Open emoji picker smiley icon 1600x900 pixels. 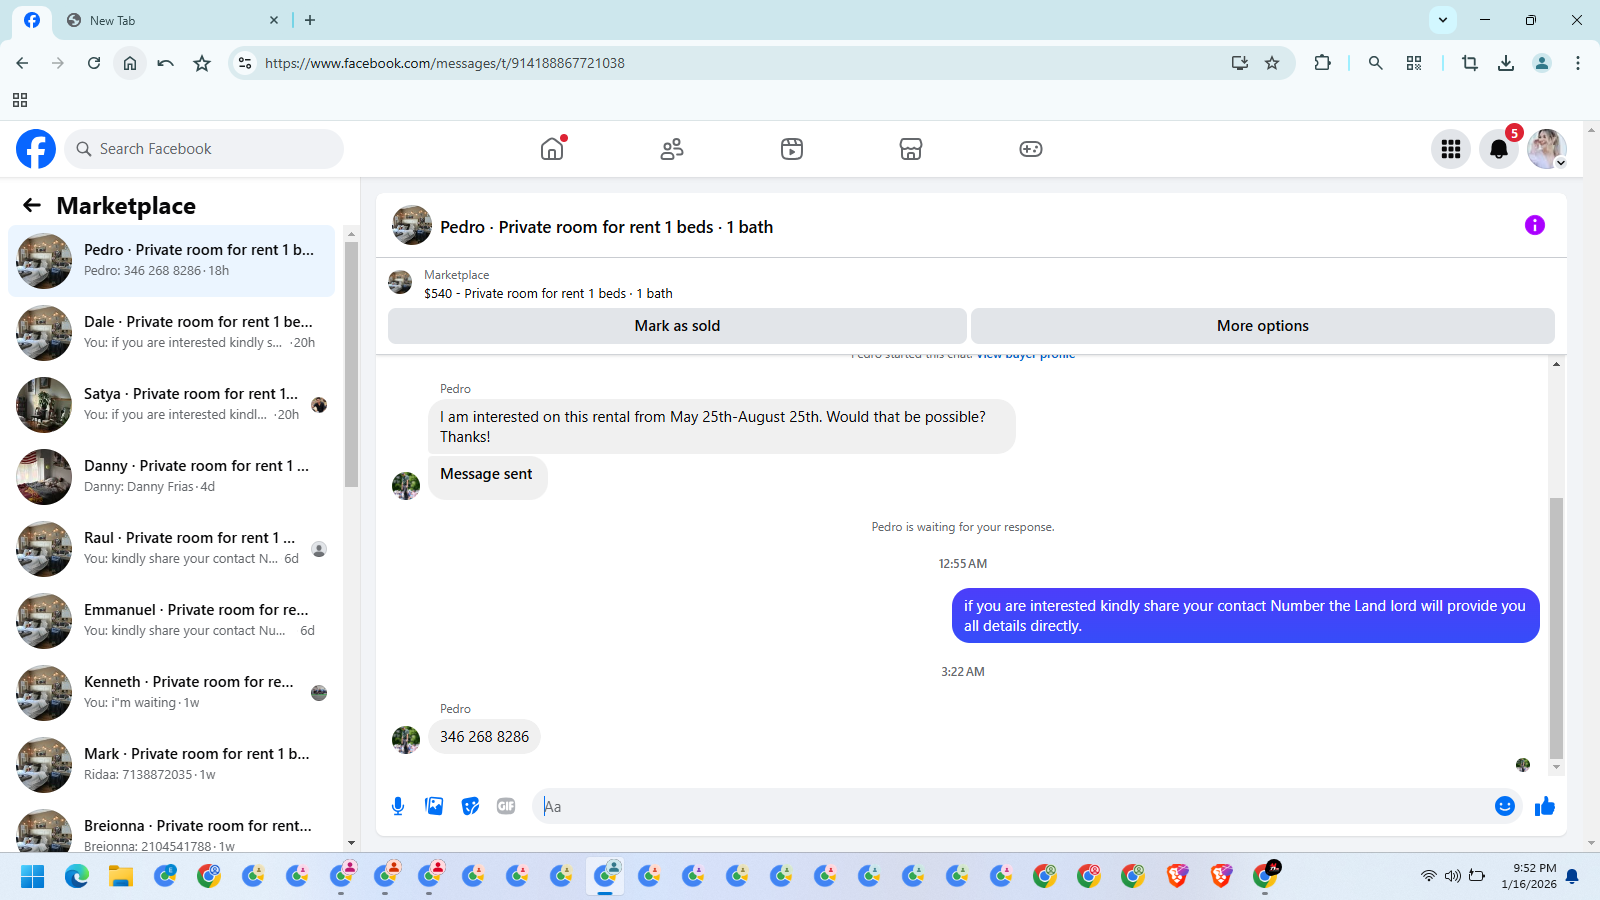coord(1505,806)
